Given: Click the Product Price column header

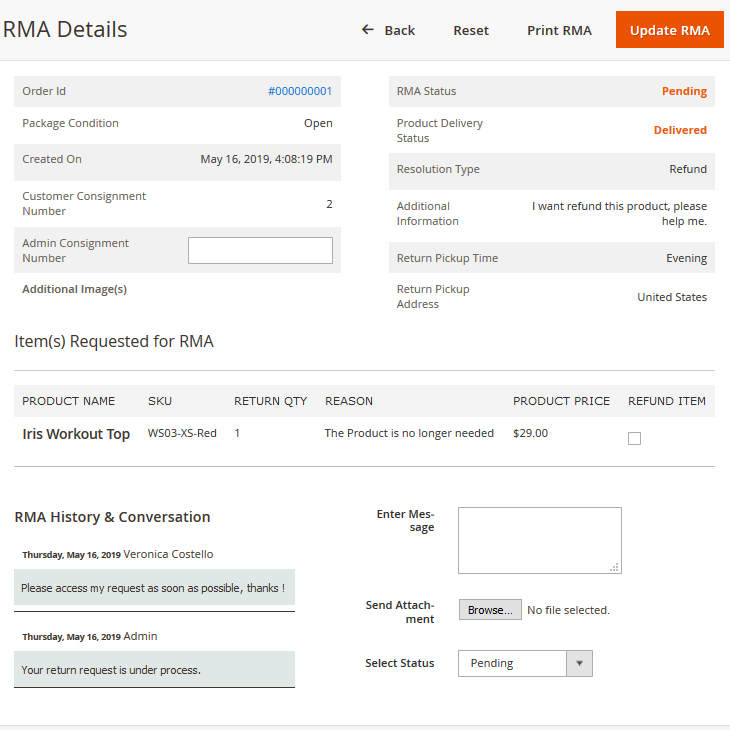Looking at the screenshot, I should click(x=561, y=401).
